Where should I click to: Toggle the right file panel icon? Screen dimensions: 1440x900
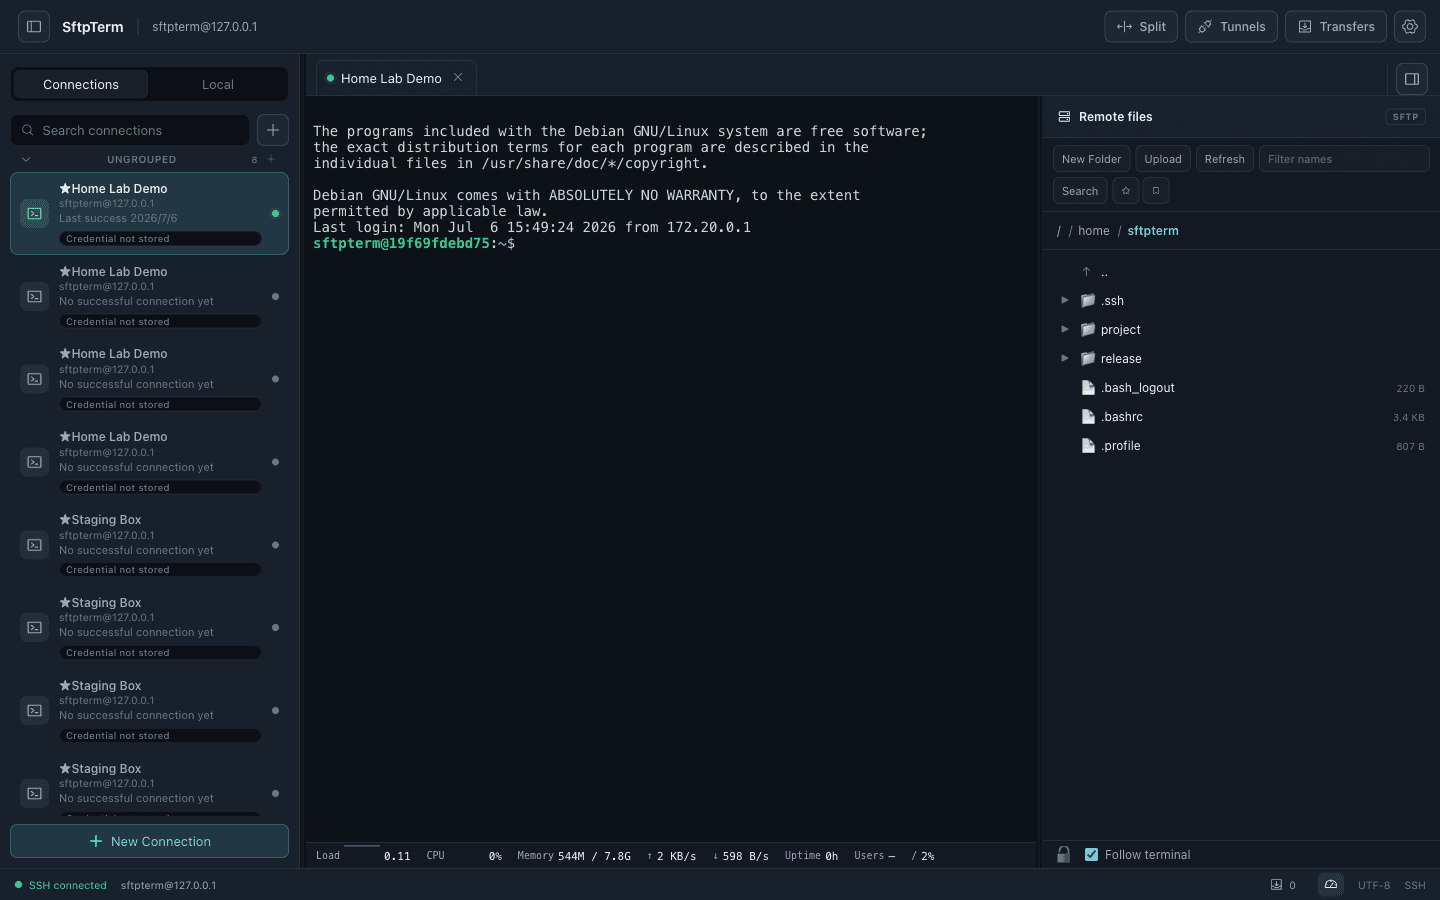1412,79
